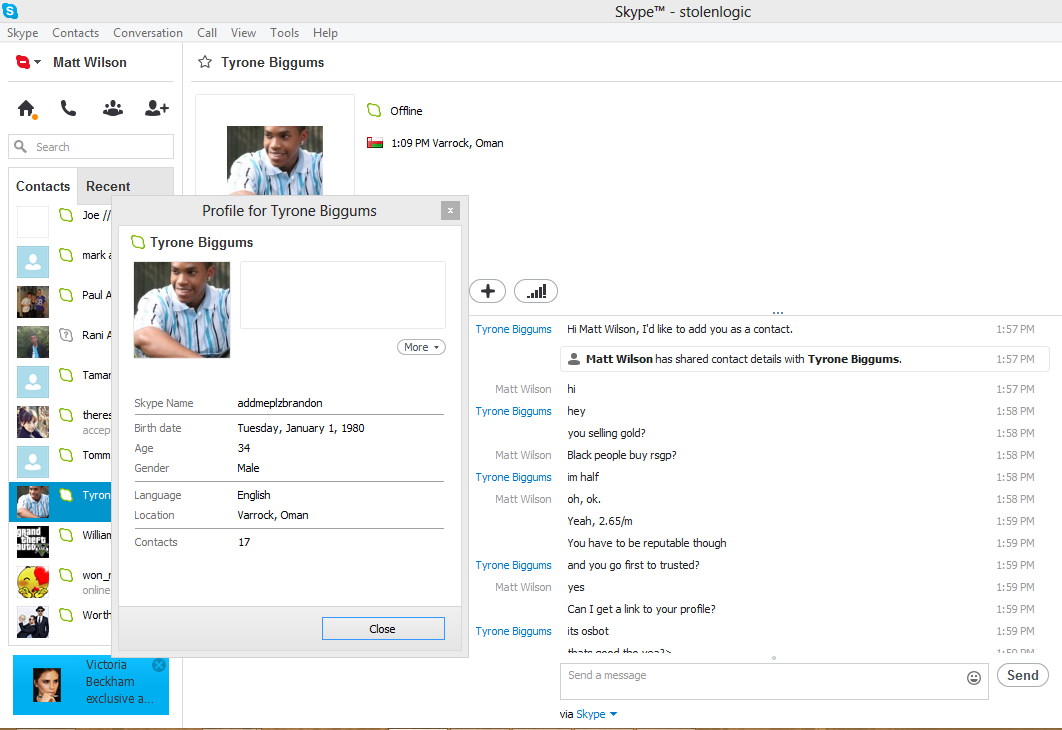
Task: Open the Skype Home icon
Action: tap(26, 108)
